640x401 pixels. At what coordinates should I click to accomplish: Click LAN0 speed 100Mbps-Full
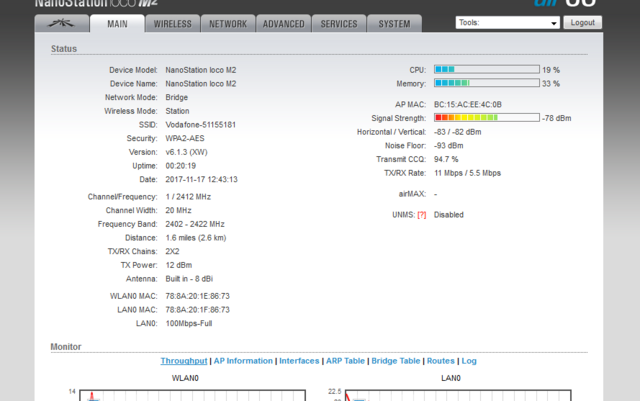click(189, 323)
